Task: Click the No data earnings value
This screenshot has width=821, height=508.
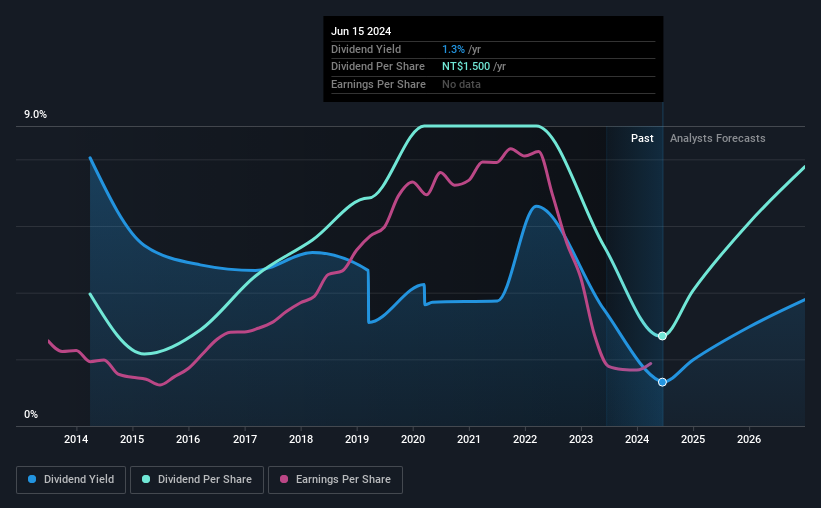Action: click(x=461, y=84)
